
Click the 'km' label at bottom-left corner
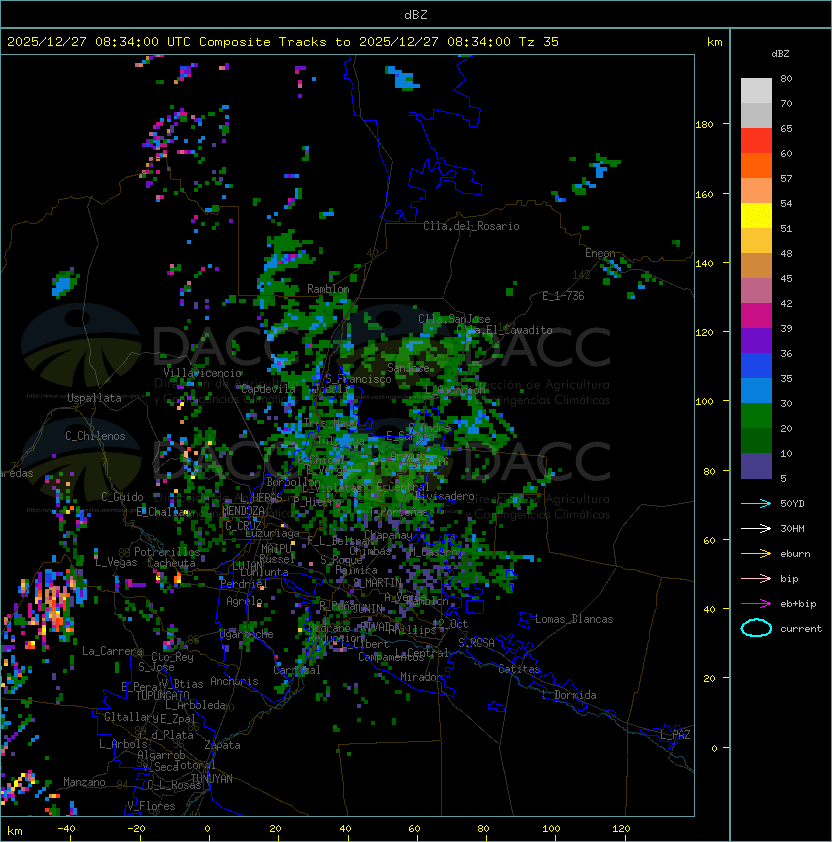pos(15,831)
